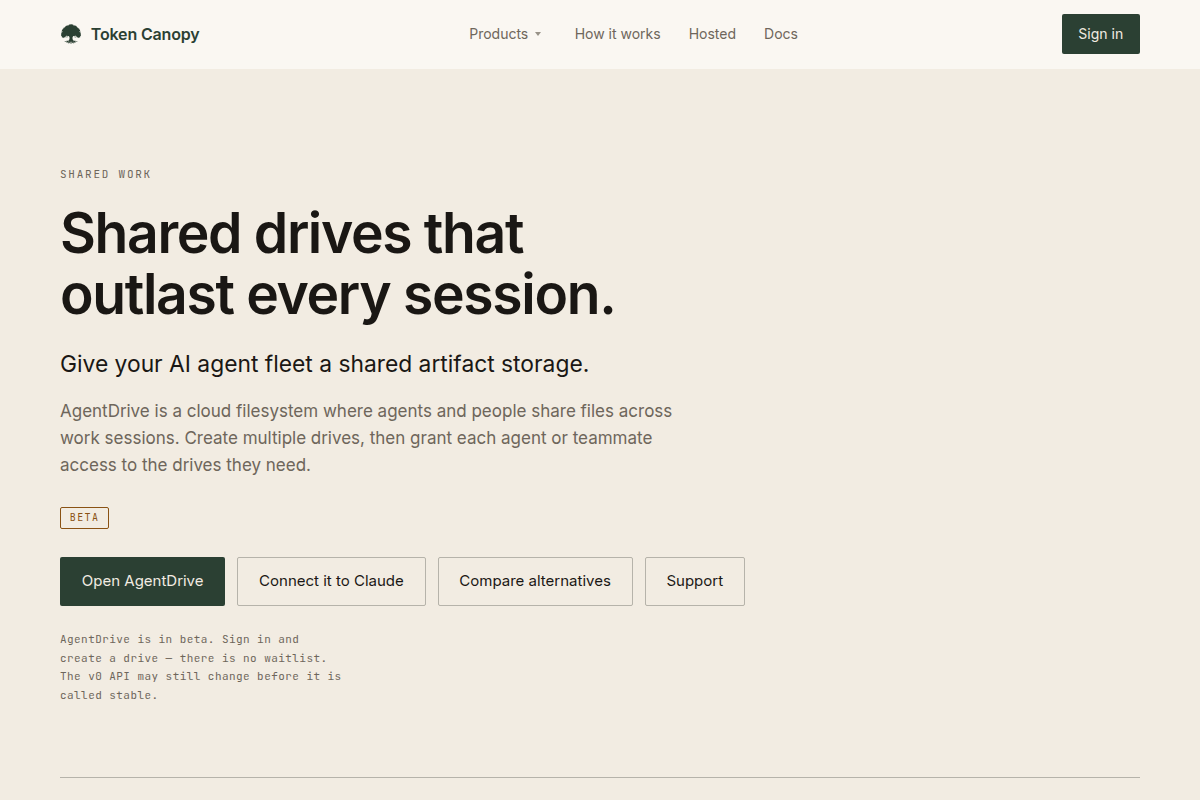Click the 'Give your AI agent fleet' subheading
1200x800 pixels.
pos(324,364)
